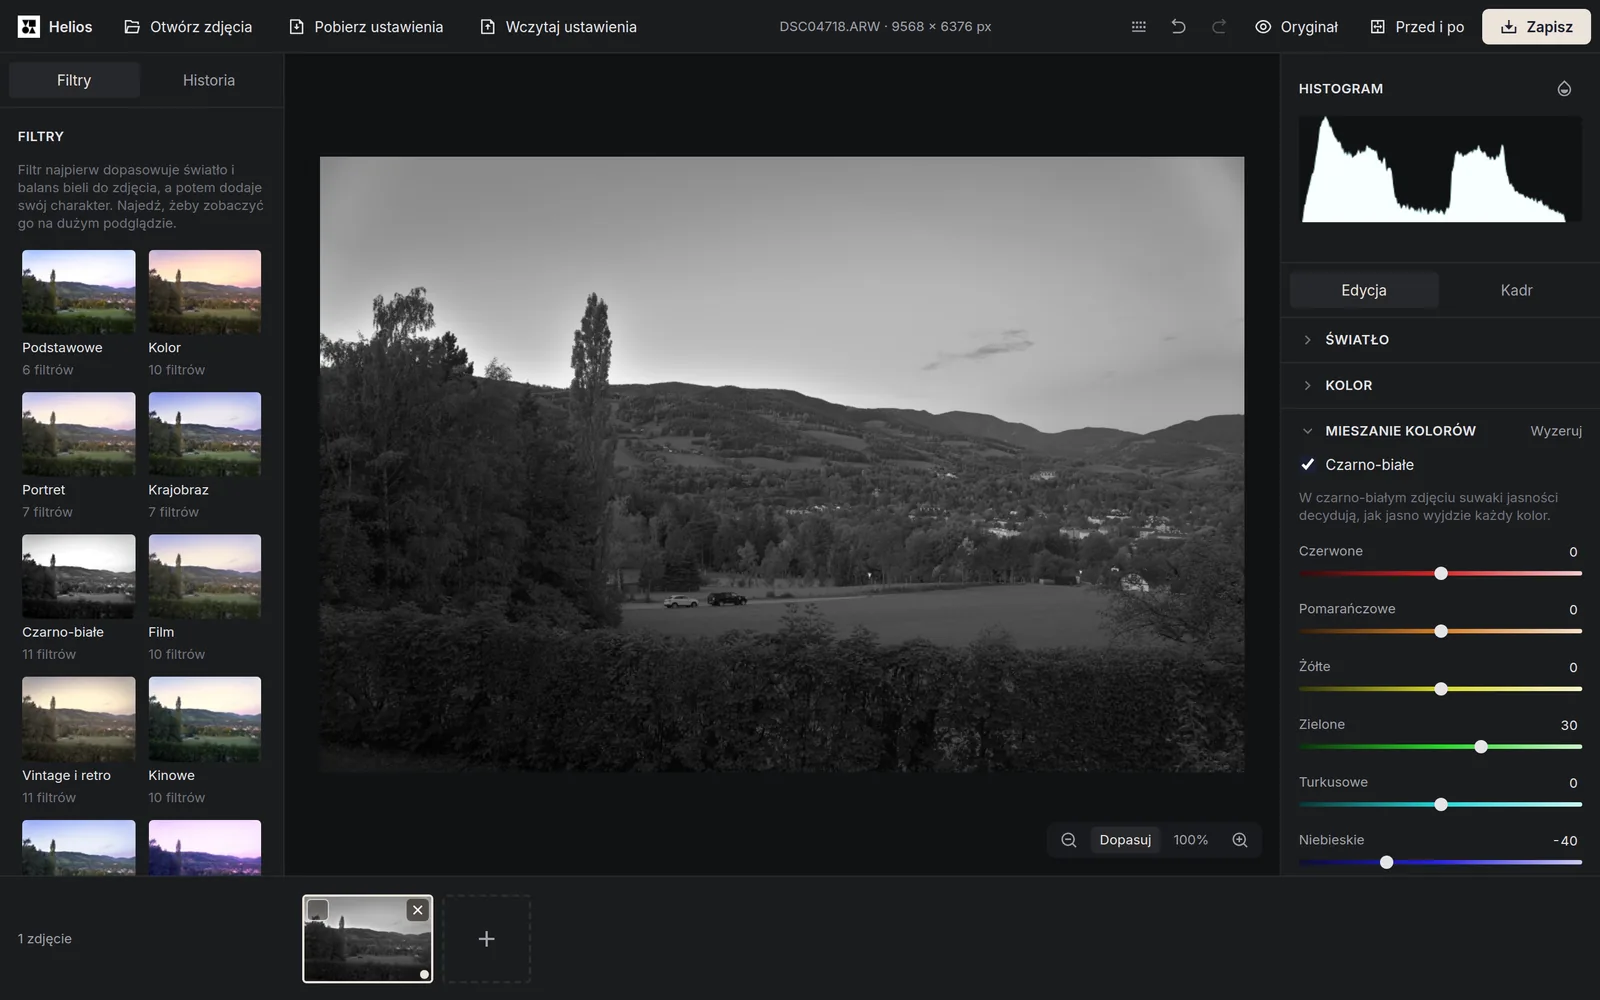Tick the filmstrip thumbnail selection checkbox
The height and width of the screenshot is (1000, 1600).
(x=318, y=909)
